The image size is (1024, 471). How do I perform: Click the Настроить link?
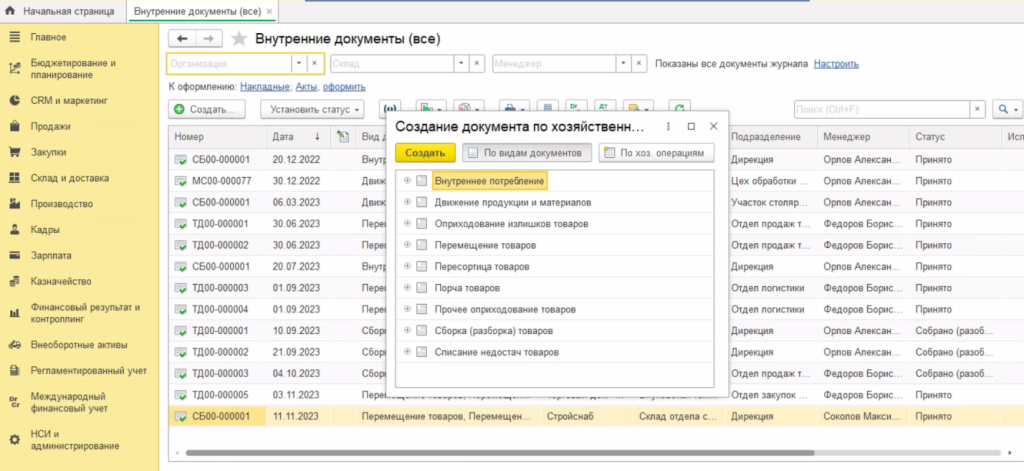(x=836, y=63)
